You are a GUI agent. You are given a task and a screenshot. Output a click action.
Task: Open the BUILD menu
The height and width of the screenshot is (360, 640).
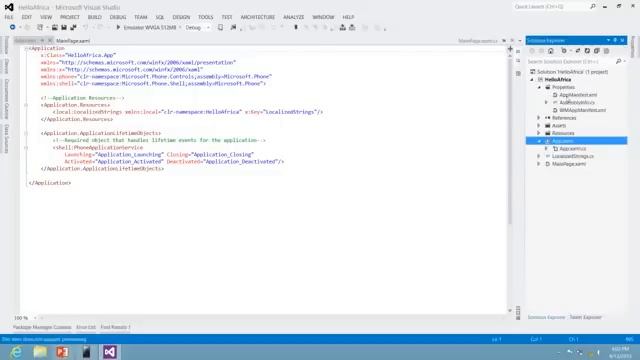click(x=94, y=17)
